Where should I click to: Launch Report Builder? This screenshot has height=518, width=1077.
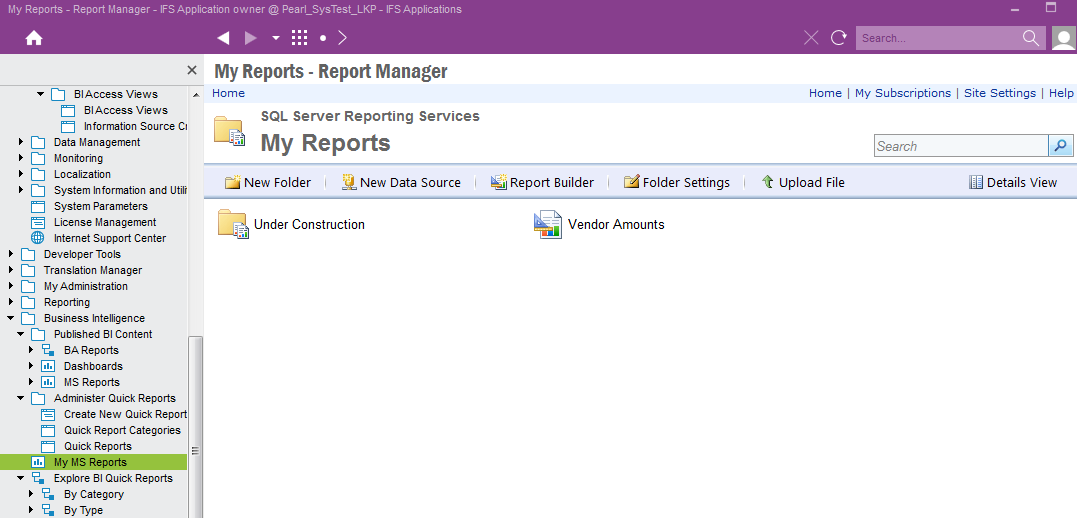point(542,183)
